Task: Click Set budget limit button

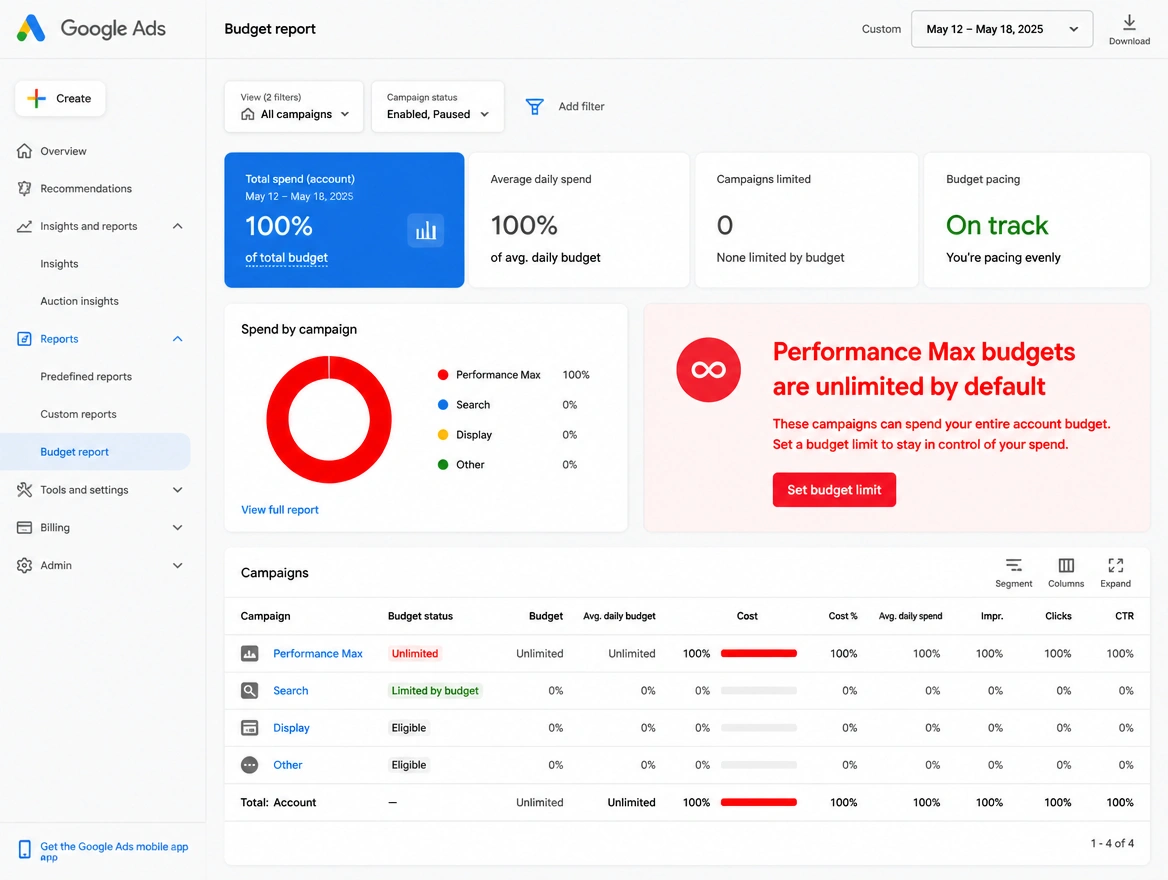Action: (834, 490)
